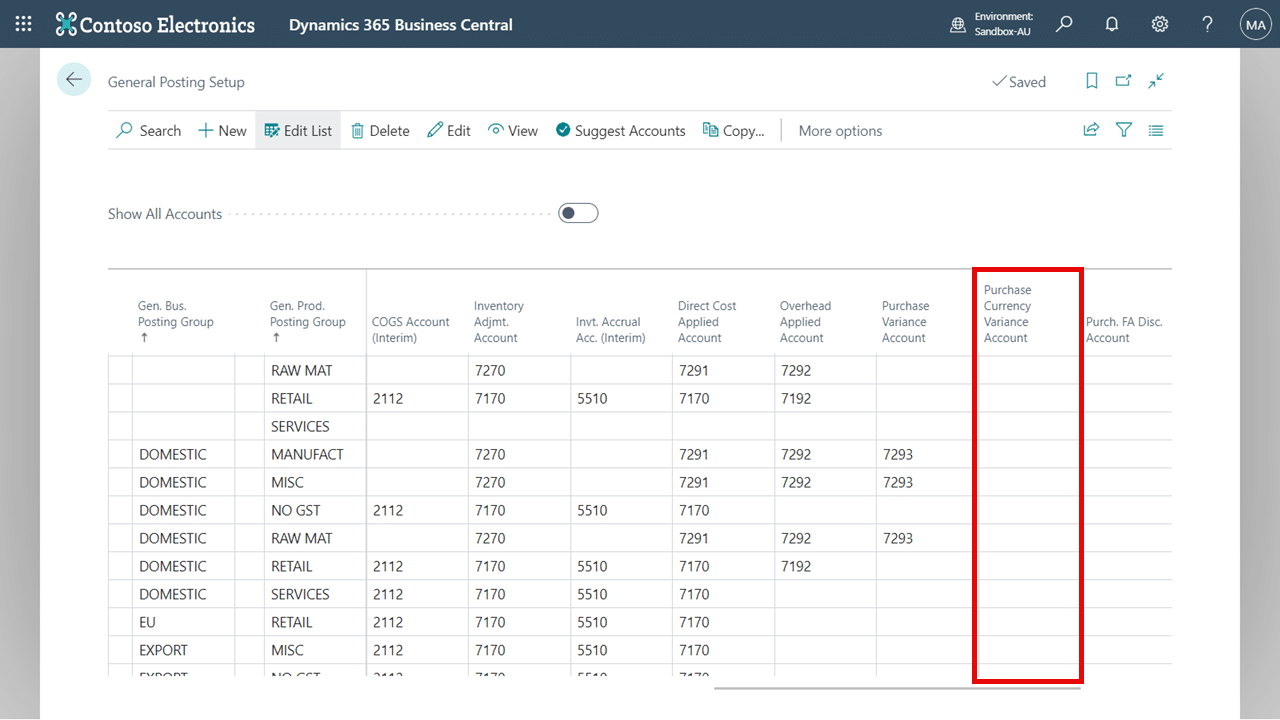This screenshot has height=720, width=1280.
Task: Open notifications bell
Action: tap(1112, 24)
